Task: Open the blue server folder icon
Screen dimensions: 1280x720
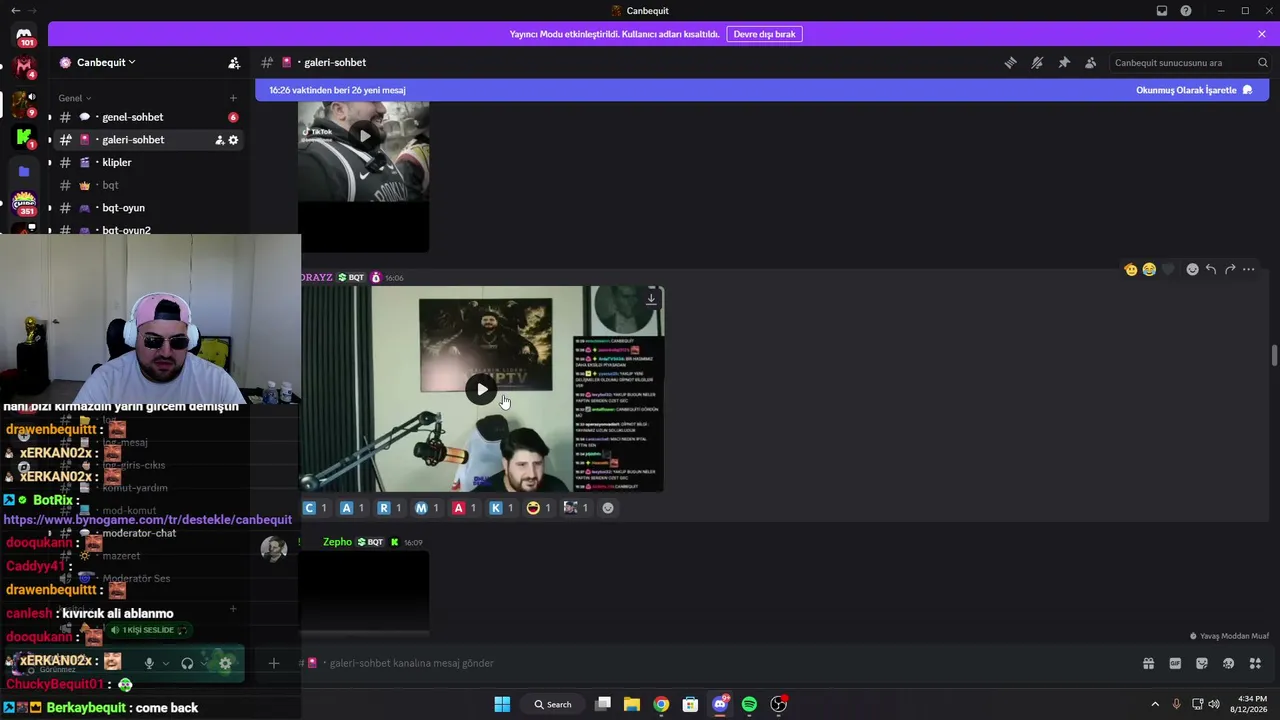Action: pyautogui.click(x=24, y=171)
